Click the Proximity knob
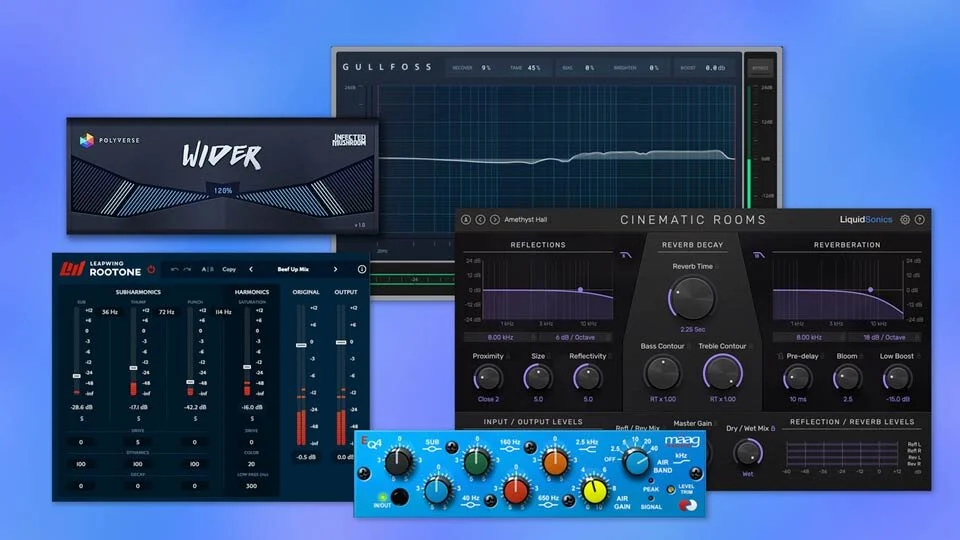The width and height of the screenshot is (960, 540). pos(488,378)
